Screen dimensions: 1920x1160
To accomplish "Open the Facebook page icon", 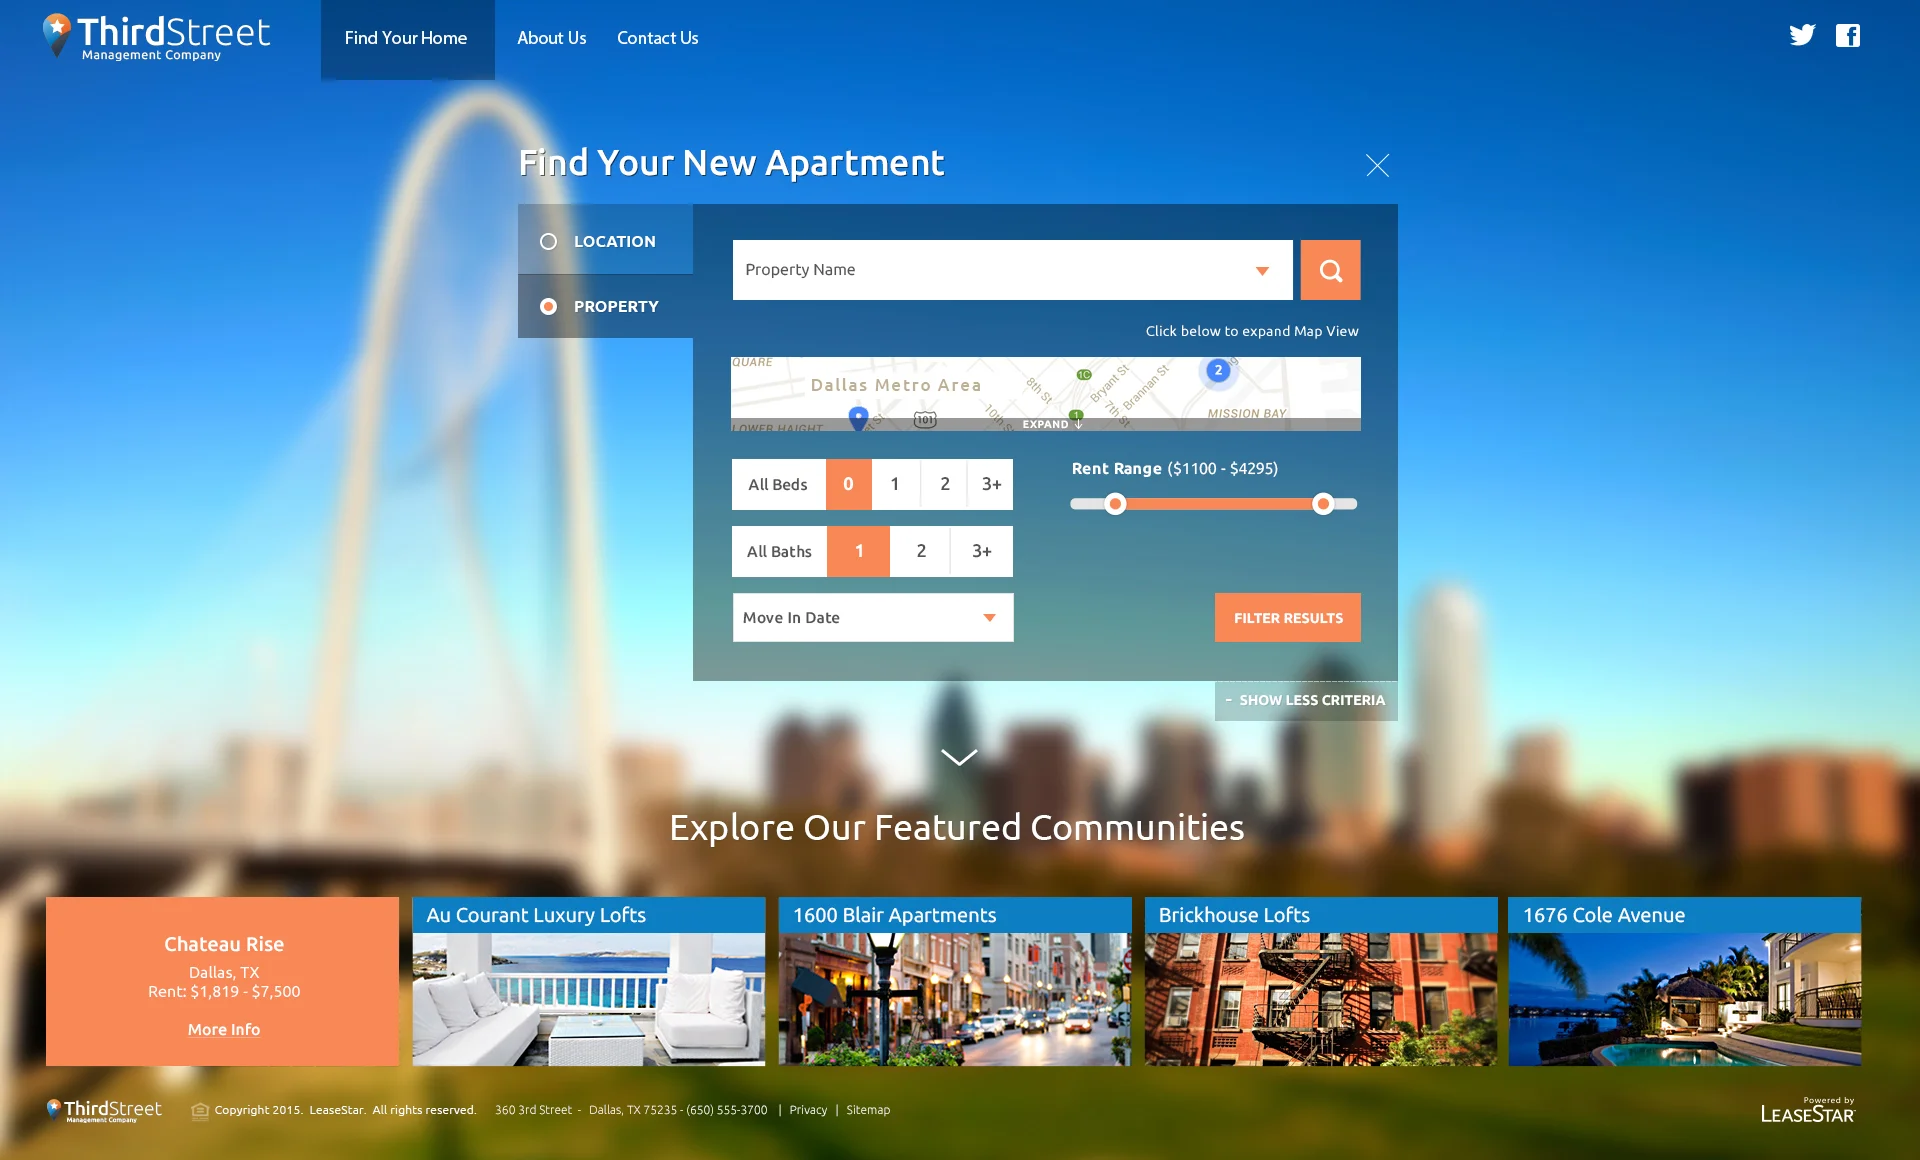I will [x=1848, y=35].
